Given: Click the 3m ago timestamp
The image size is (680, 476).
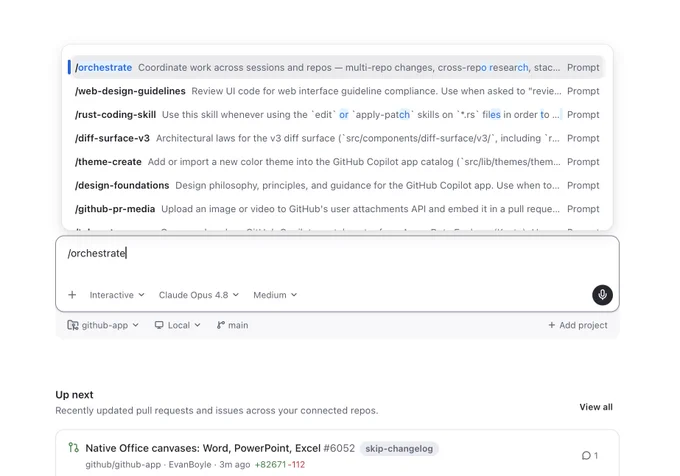Looking at the screenshot, I should [235, 464].
